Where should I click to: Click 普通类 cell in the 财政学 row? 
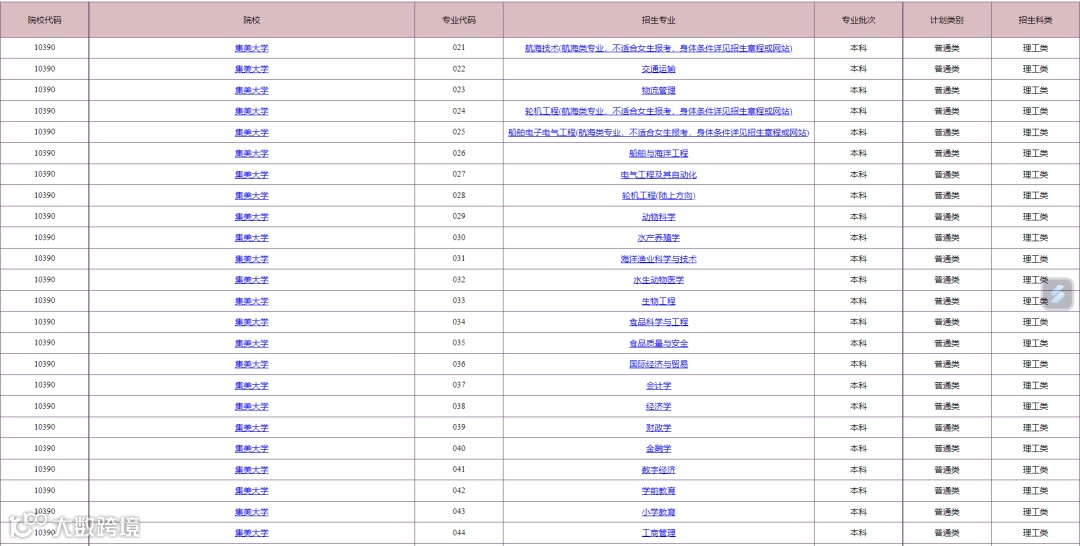[x=947, y=428]
